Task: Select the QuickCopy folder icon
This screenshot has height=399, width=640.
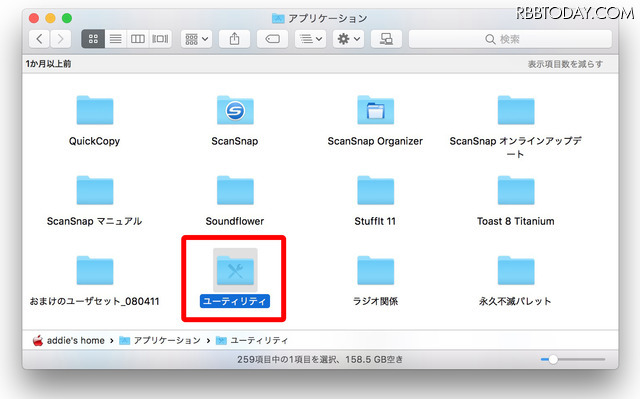Action: 95,110
